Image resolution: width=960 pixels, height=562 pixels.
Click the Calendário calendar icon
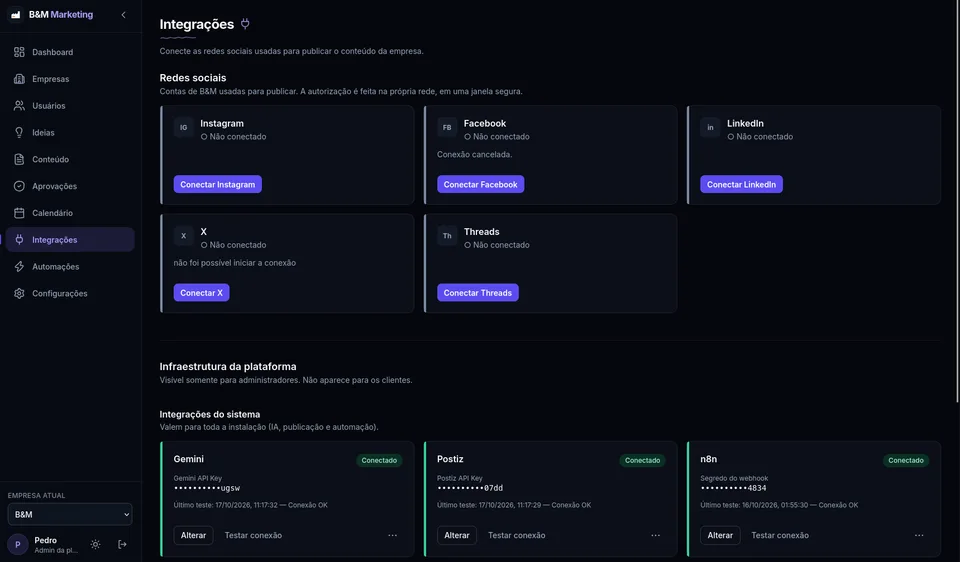[20, 213]
